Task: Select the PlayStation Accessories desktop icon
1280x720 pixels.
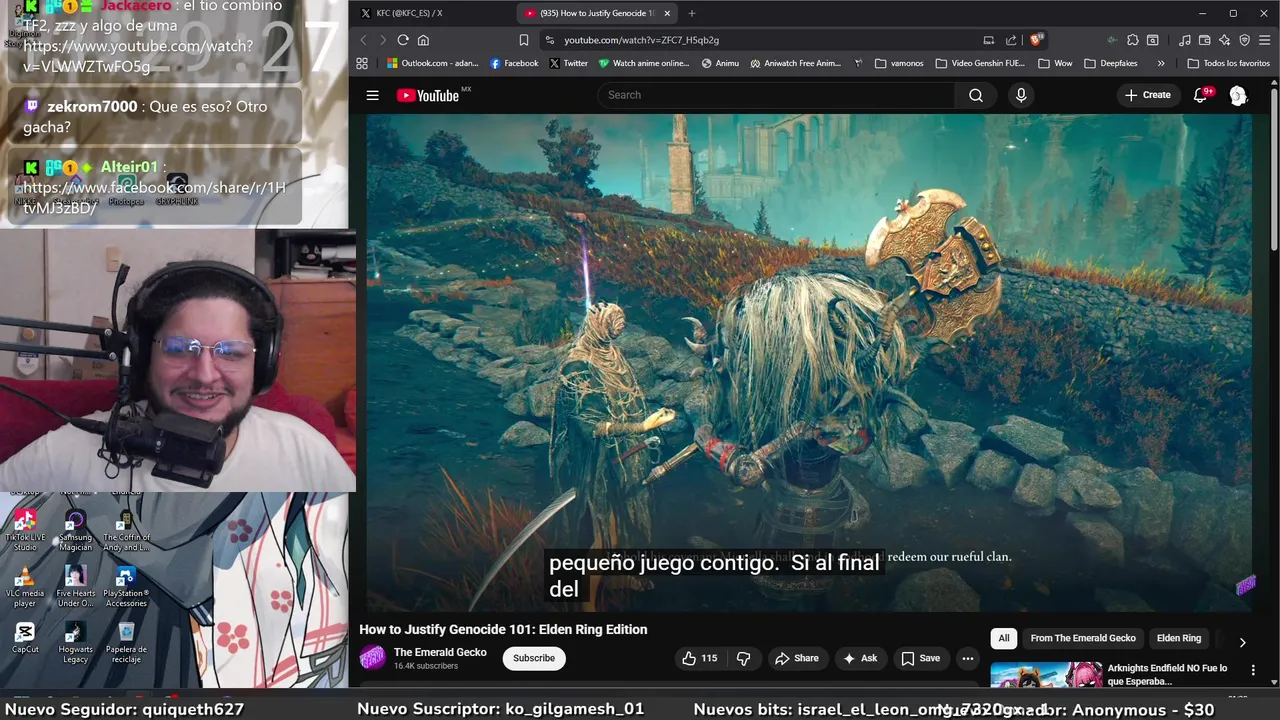Action: coord(126,586)
